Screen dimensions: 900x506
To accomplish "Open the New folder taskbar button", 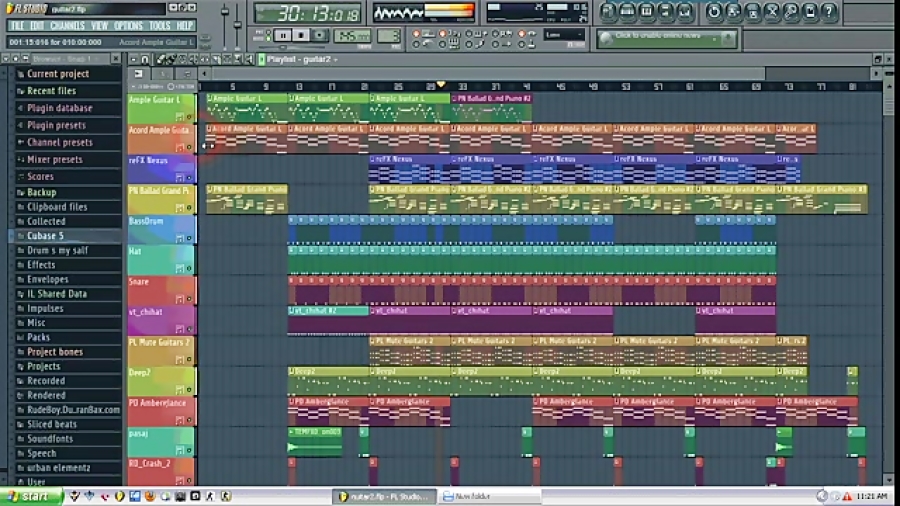I will 489,496.
